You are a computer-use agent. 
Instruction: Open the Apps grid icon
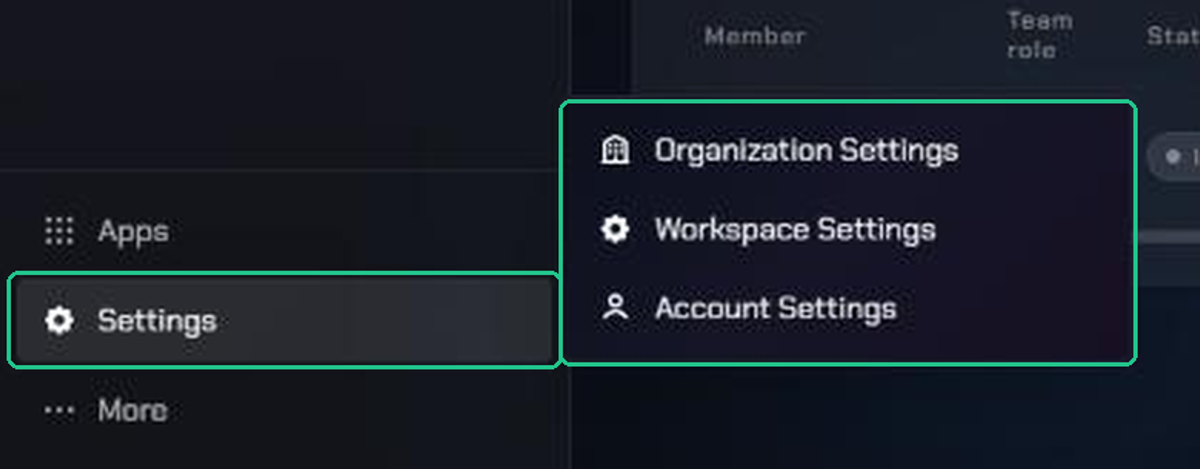tap(60, 232)
